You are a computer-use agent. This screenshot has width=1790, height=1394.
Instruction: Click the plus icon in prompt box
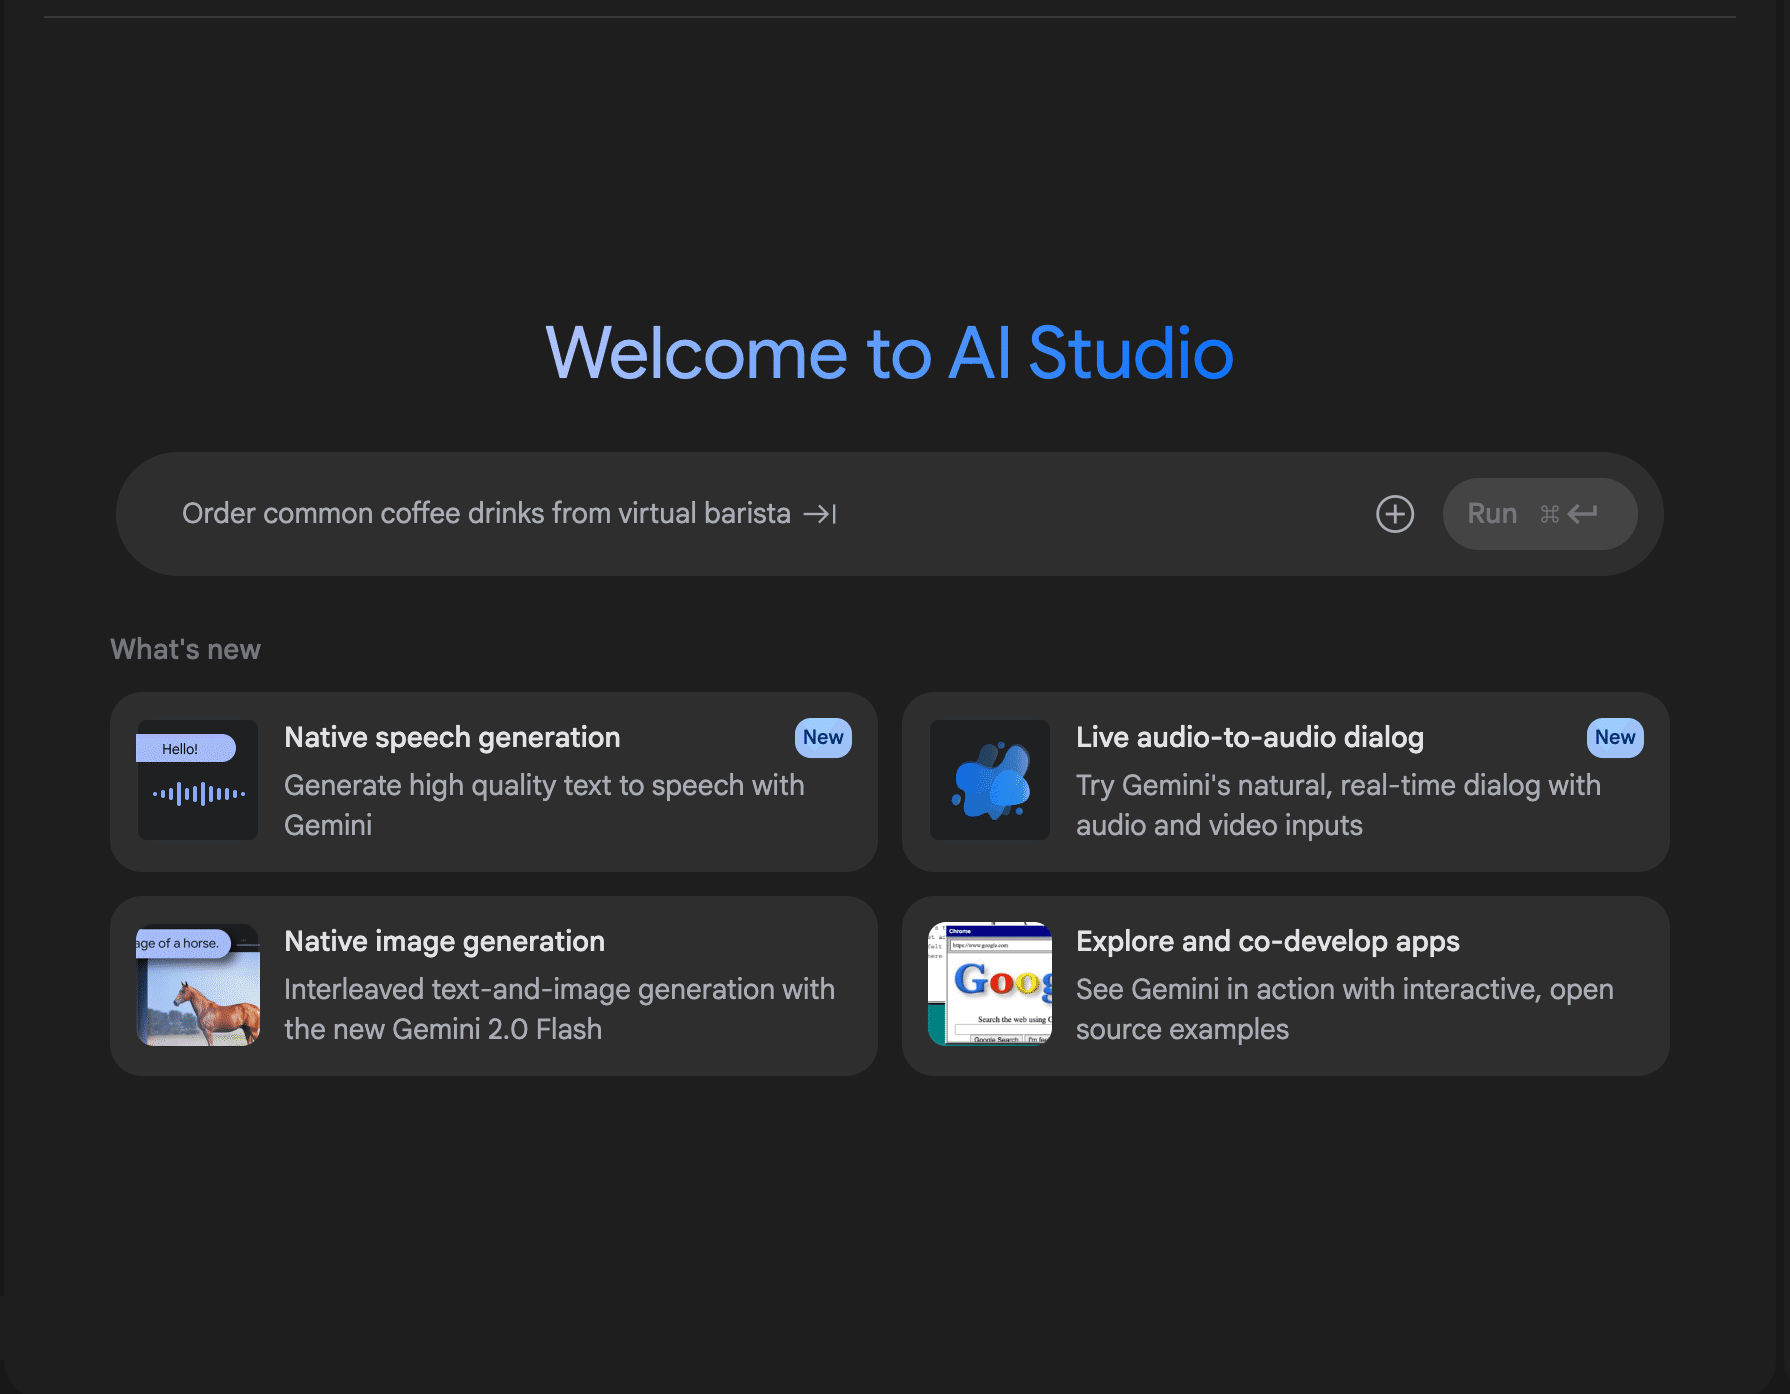coord(1394,514)
